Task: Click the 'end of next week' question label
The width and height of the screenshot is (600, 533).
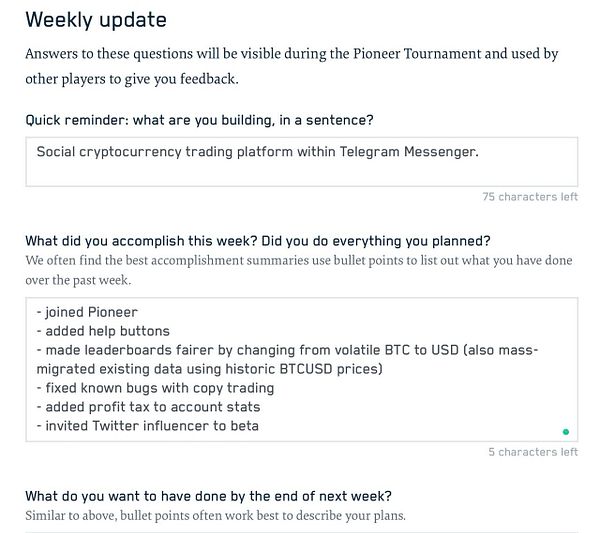Action: click(209, 496)
